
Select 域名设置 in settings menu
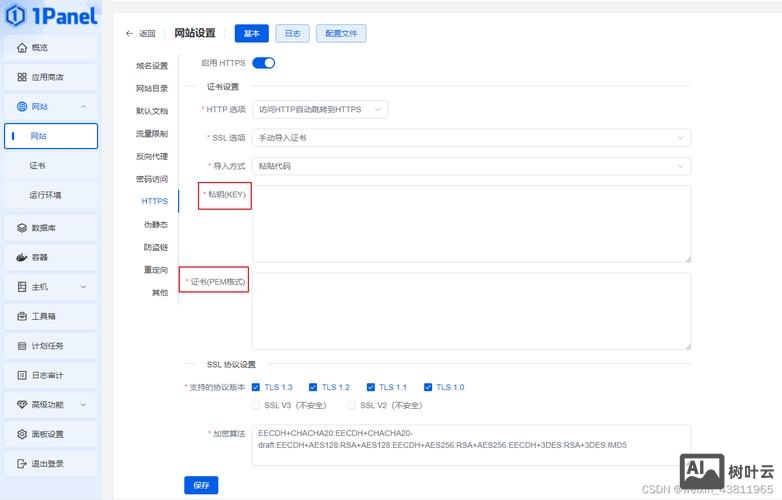(152, 65)
